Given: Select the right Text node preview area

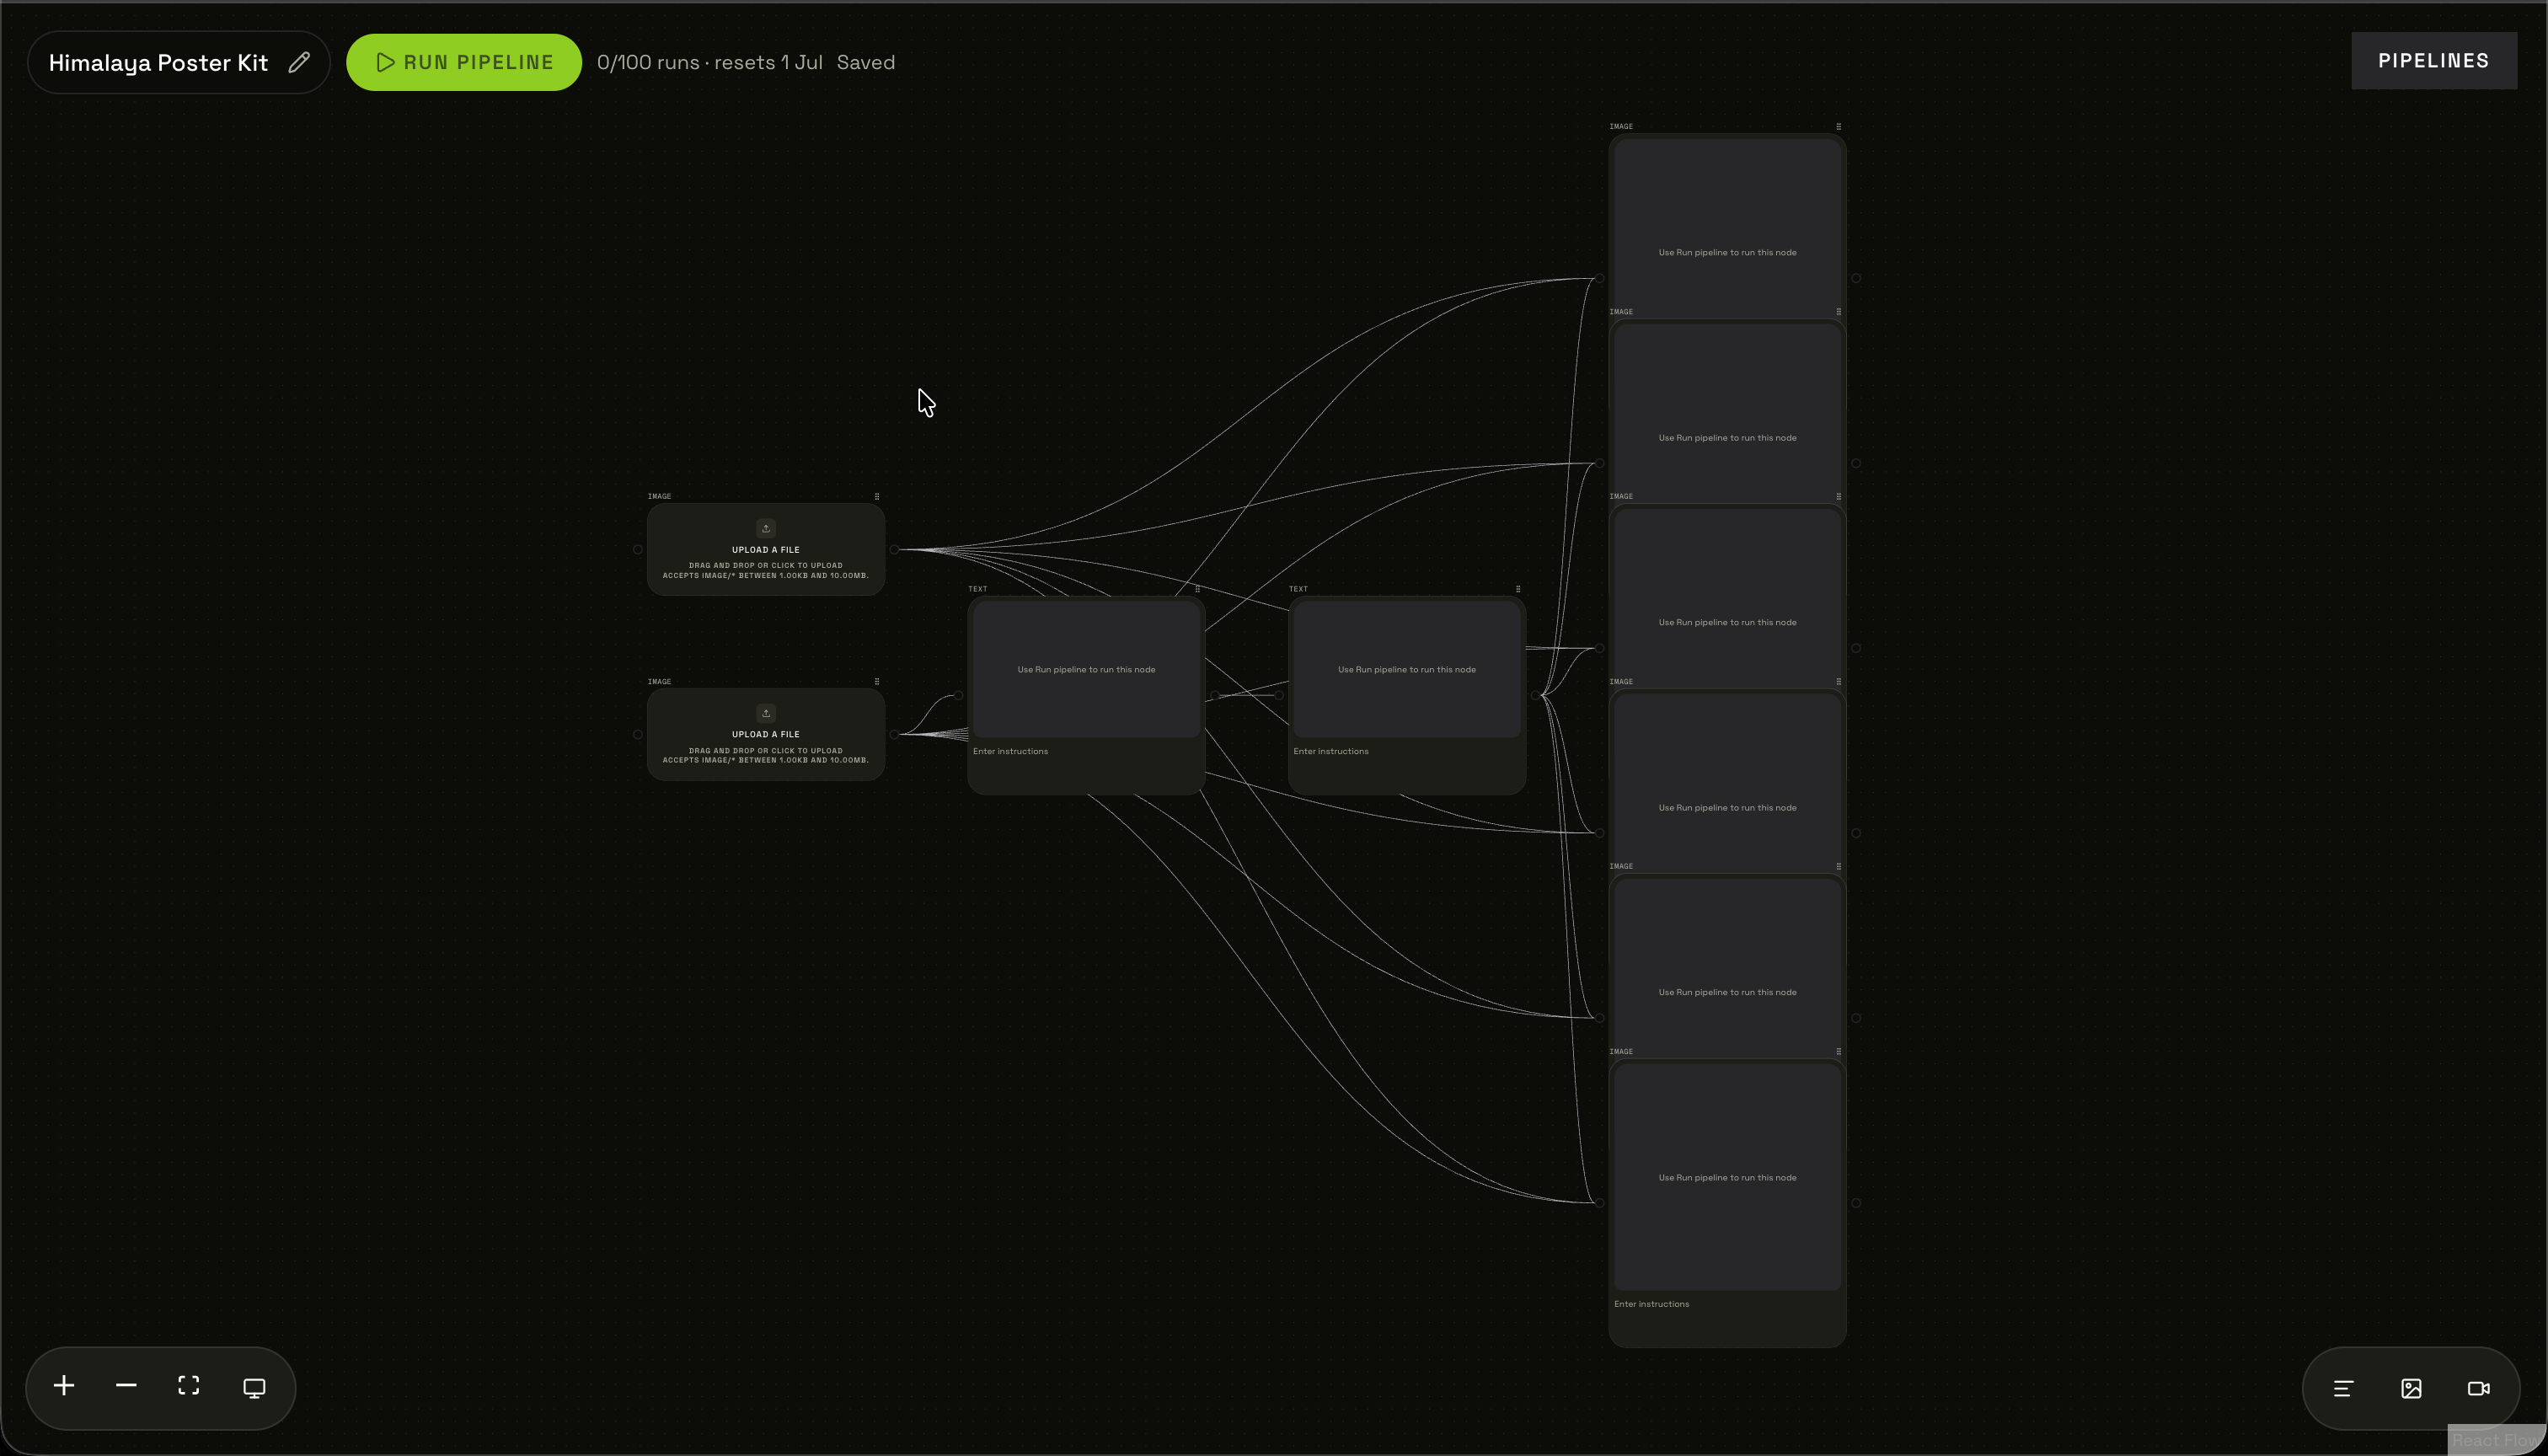Looking at the screenshot, I should 1407,669.
